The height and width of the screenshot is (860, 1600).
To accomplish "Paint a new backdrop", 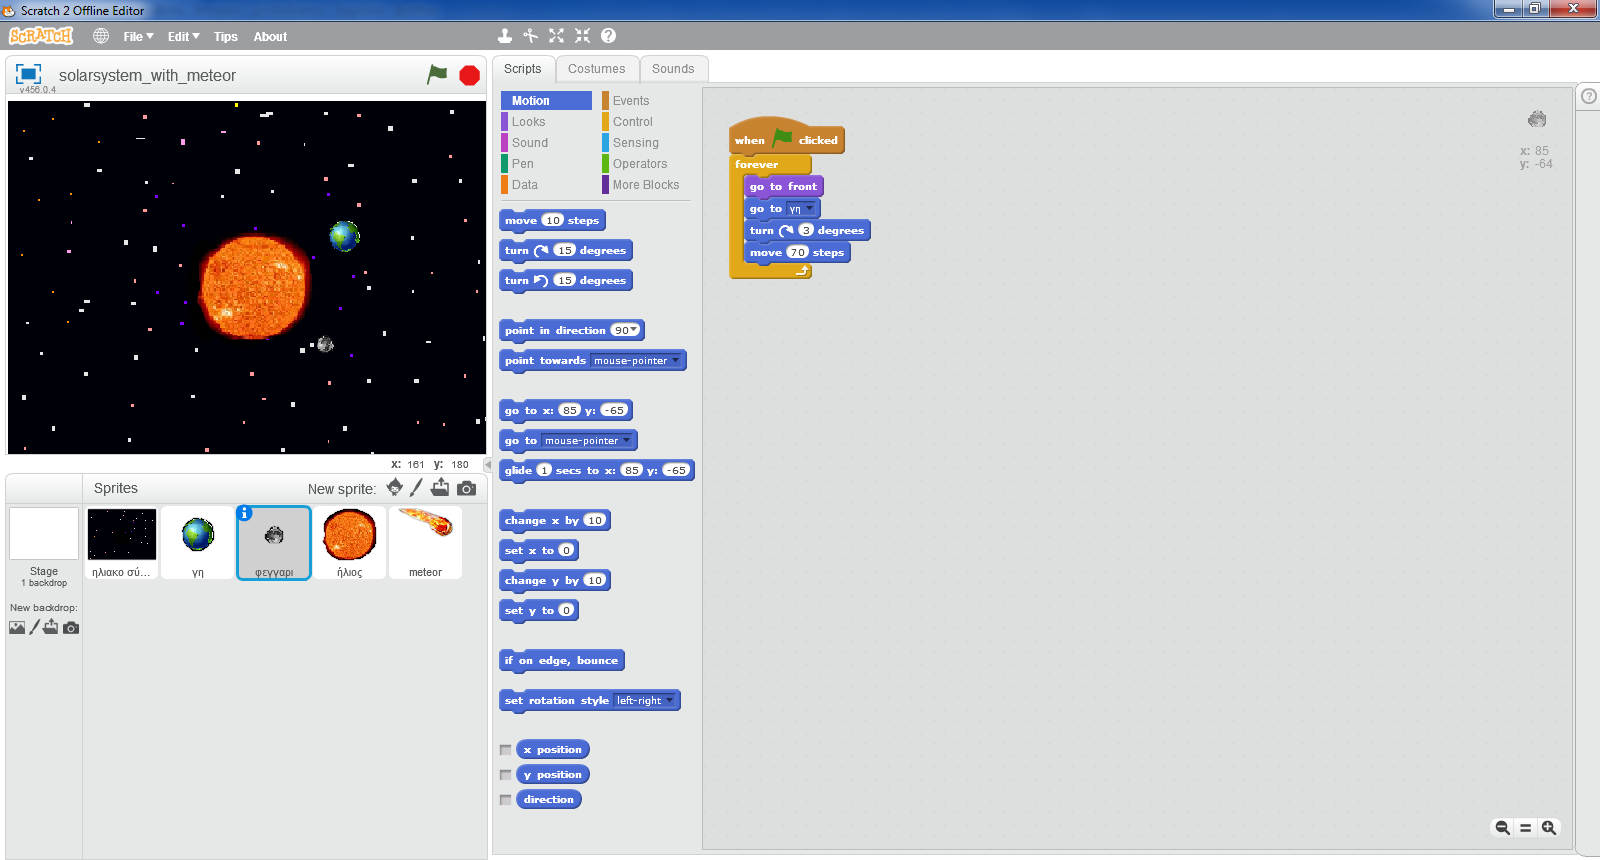I will coord(34,627).
